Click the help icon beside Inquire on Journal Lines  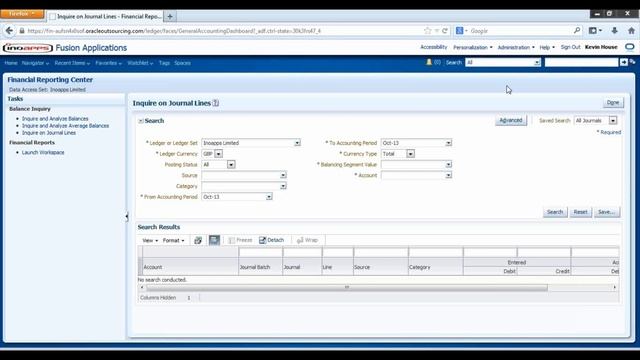[x=216, y=103]
